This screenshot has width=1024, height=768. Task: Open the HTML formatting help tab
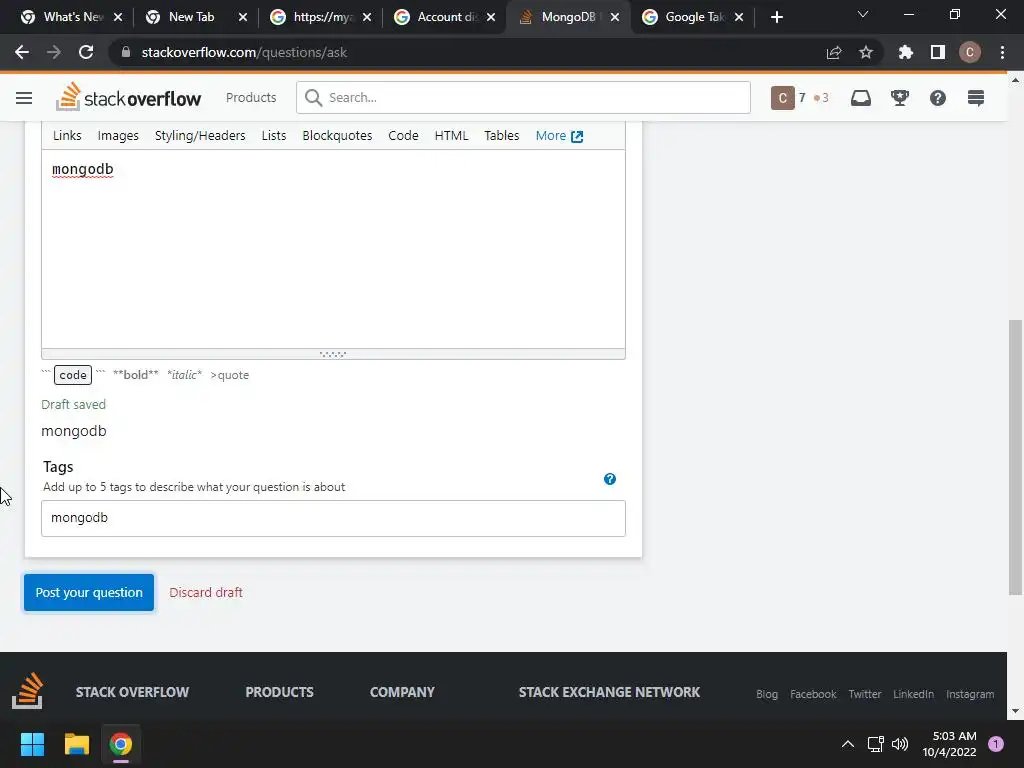[451, 135]
